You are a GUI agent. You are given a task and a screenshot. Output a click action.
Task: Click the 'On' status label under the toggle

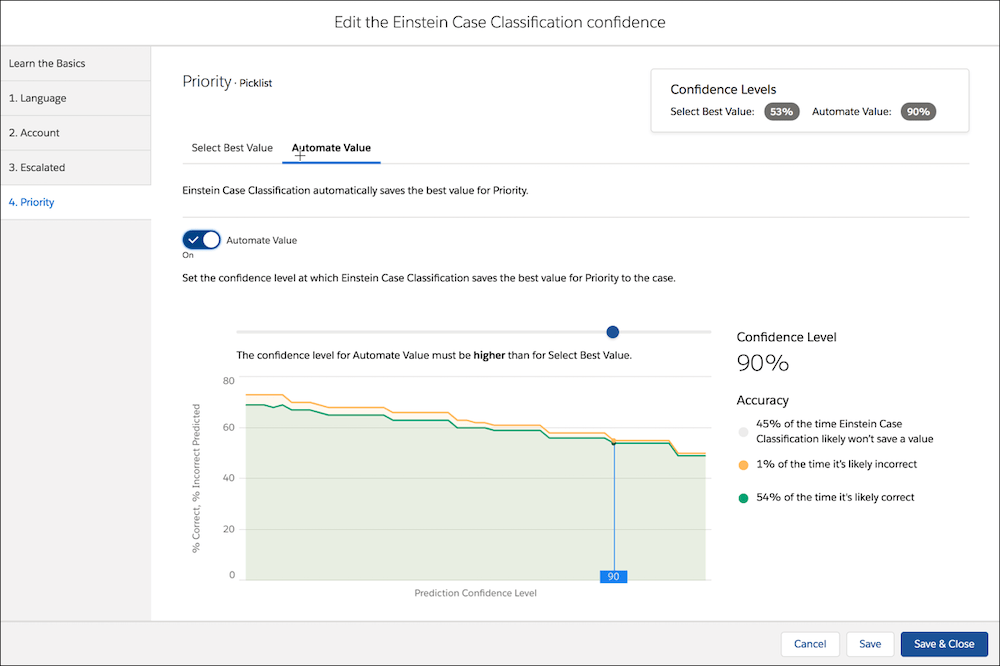tap(188, 255)
